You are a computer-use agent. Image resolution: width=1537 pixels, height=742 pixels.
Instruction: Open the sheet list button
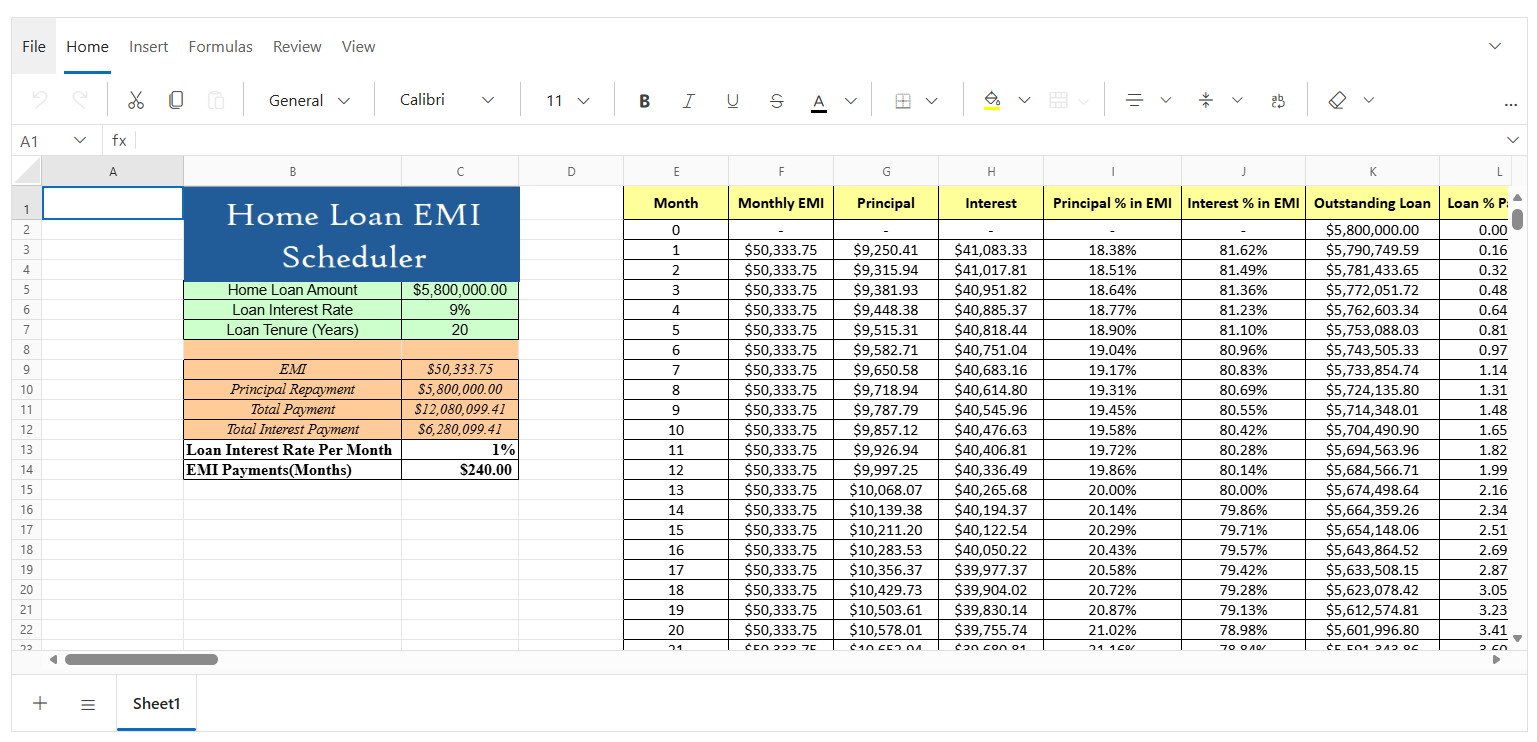pos(88,703)
